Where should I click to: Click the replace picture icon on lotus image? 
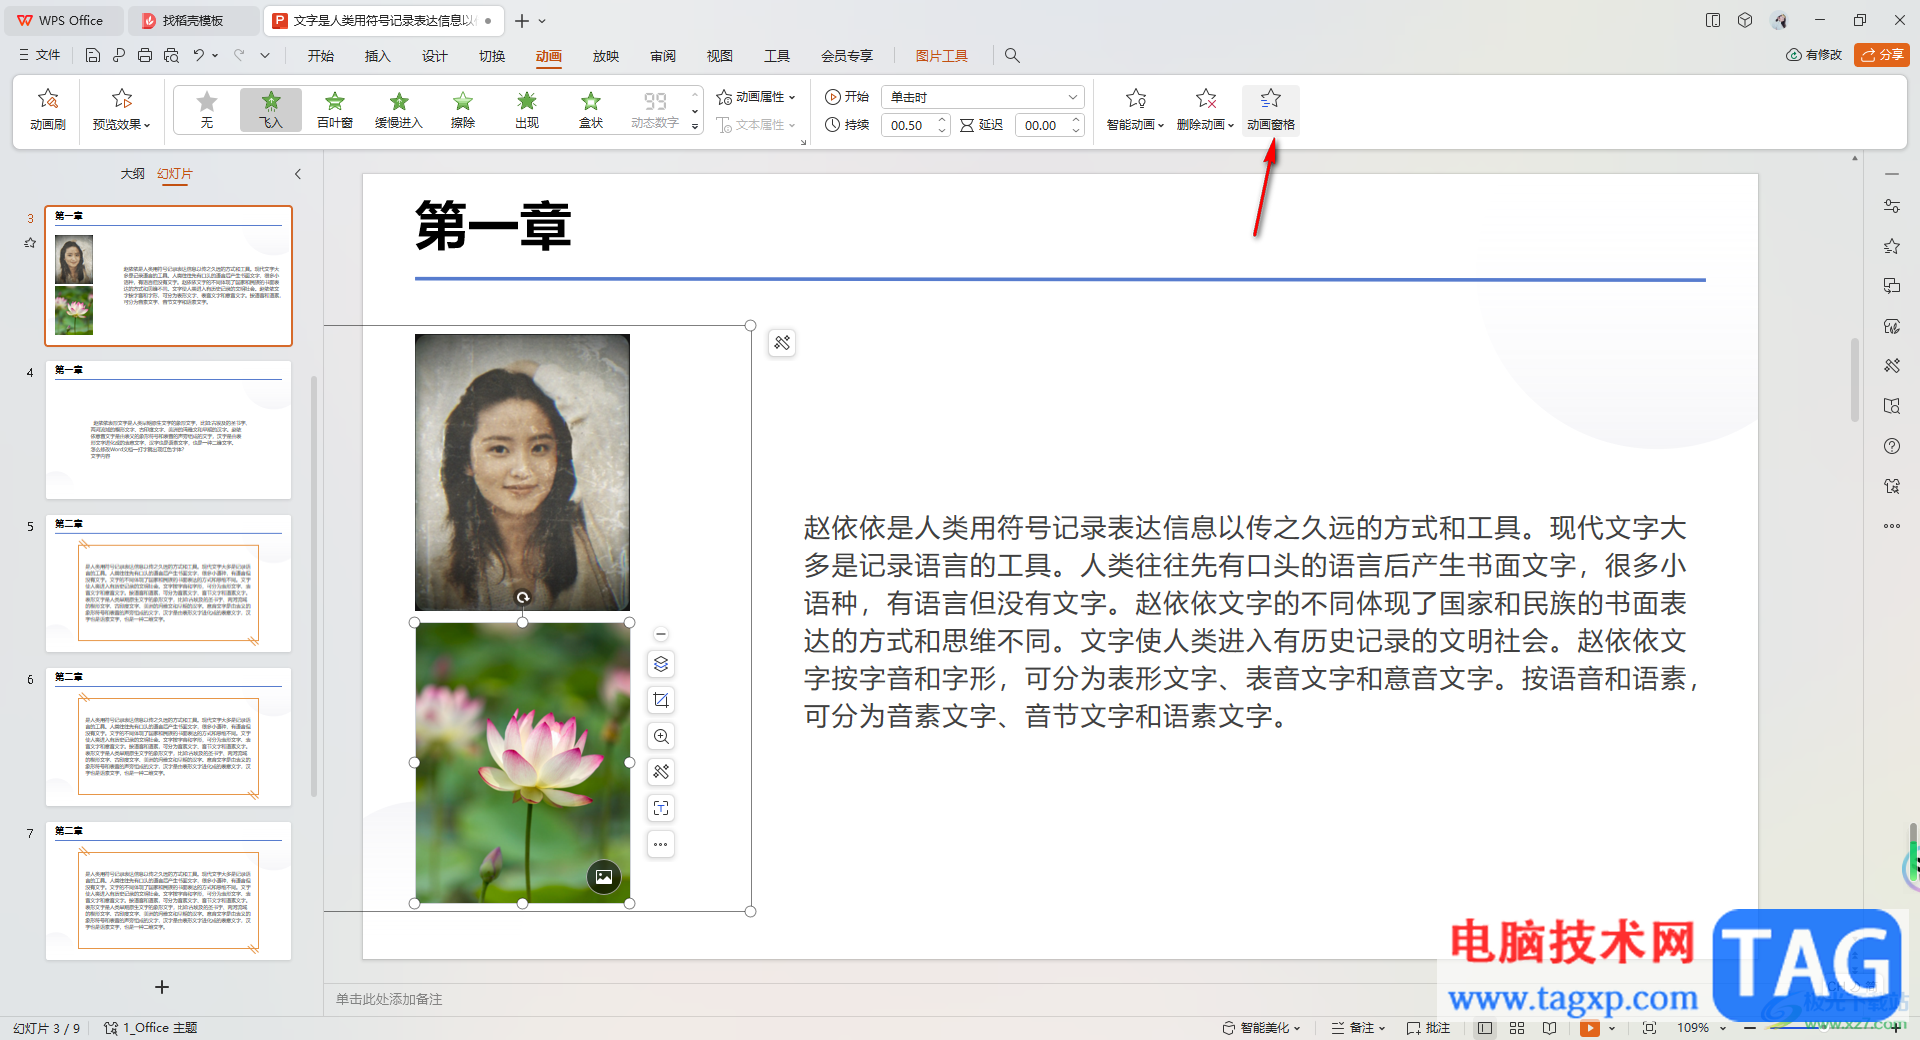coord(604,877)
